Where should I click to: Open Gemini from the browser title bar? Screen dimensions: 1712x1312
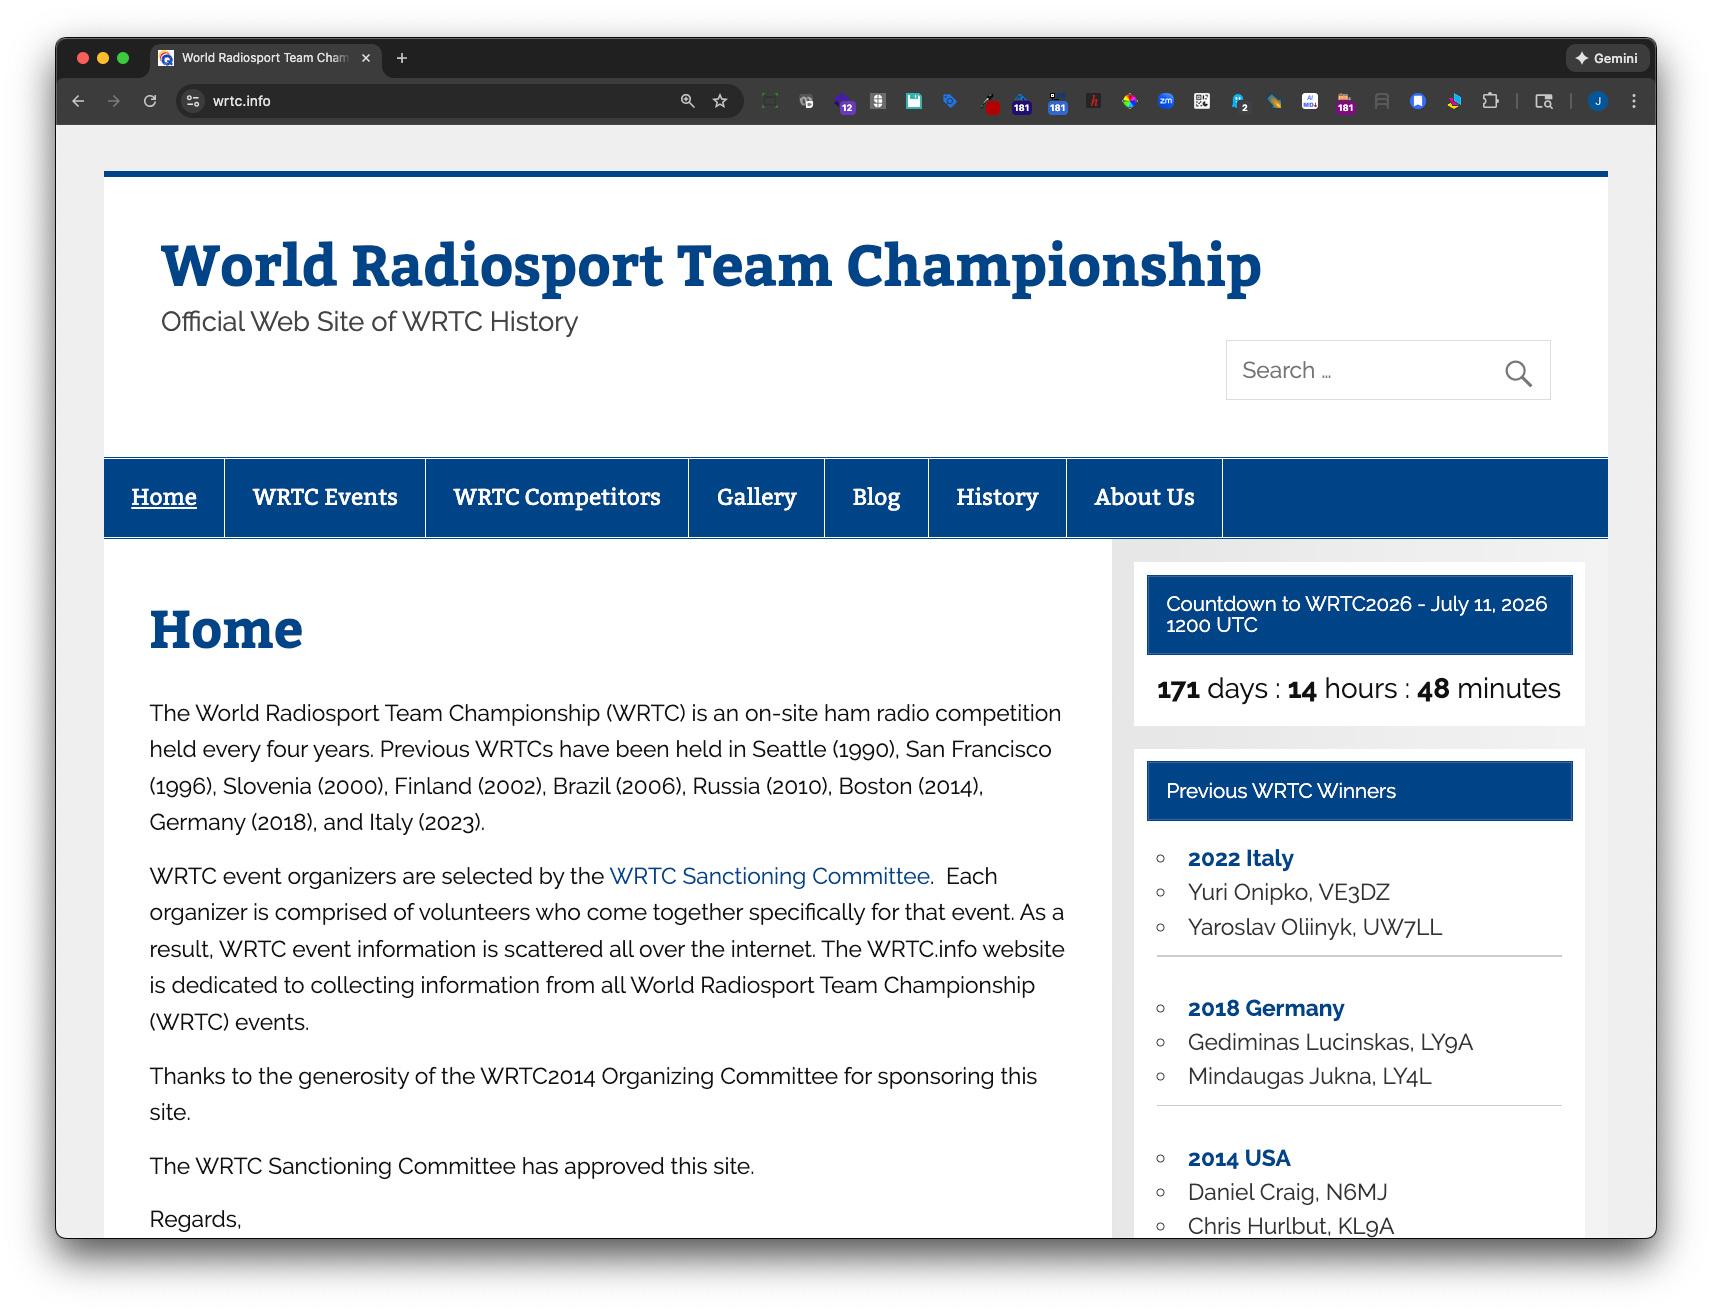(1607, 58)
